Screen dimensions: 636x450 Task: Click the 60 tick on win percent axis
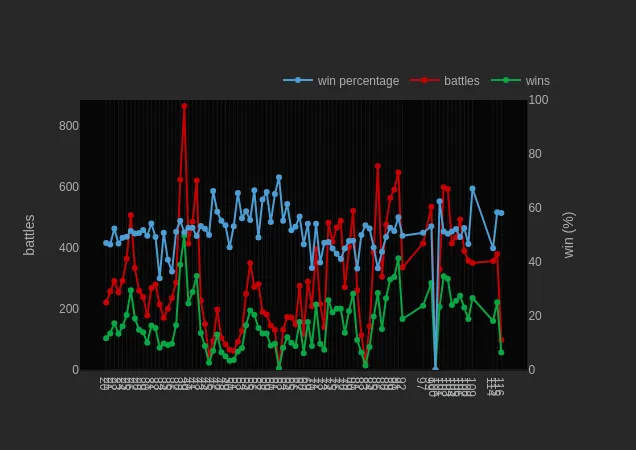click(x=535, y=208)
